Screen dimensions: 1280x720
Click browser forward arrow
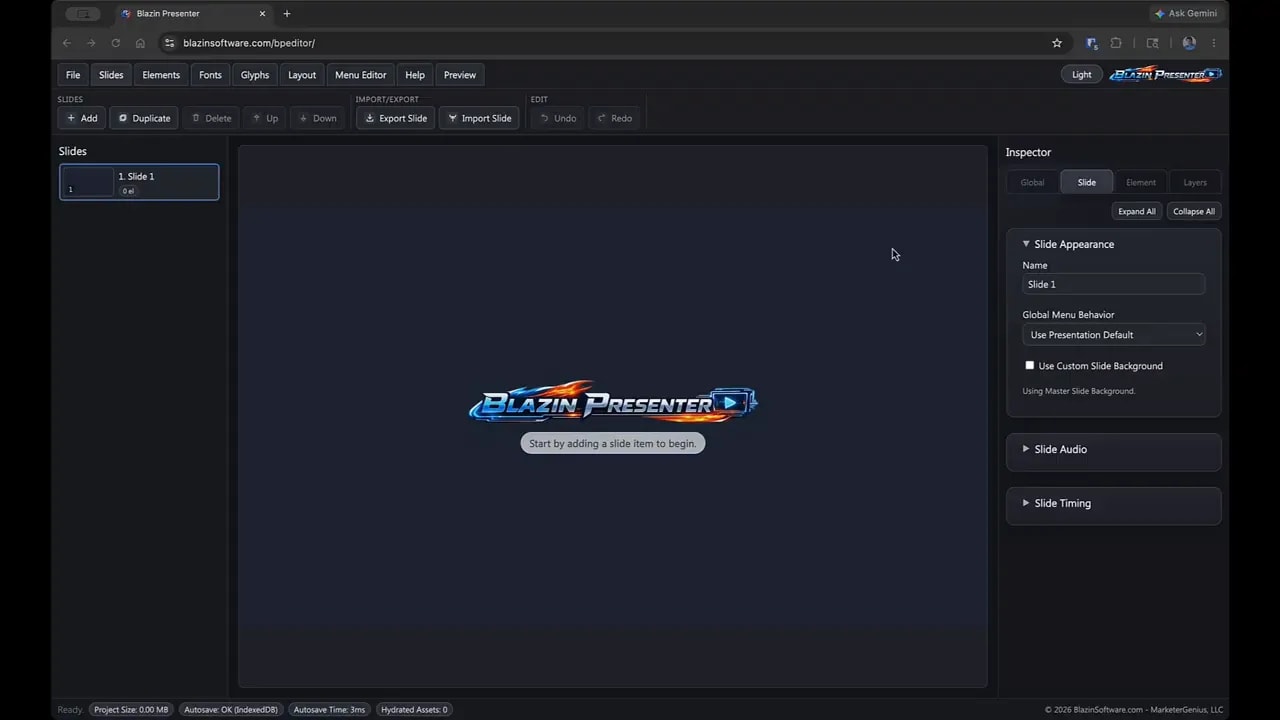(91, 43)
